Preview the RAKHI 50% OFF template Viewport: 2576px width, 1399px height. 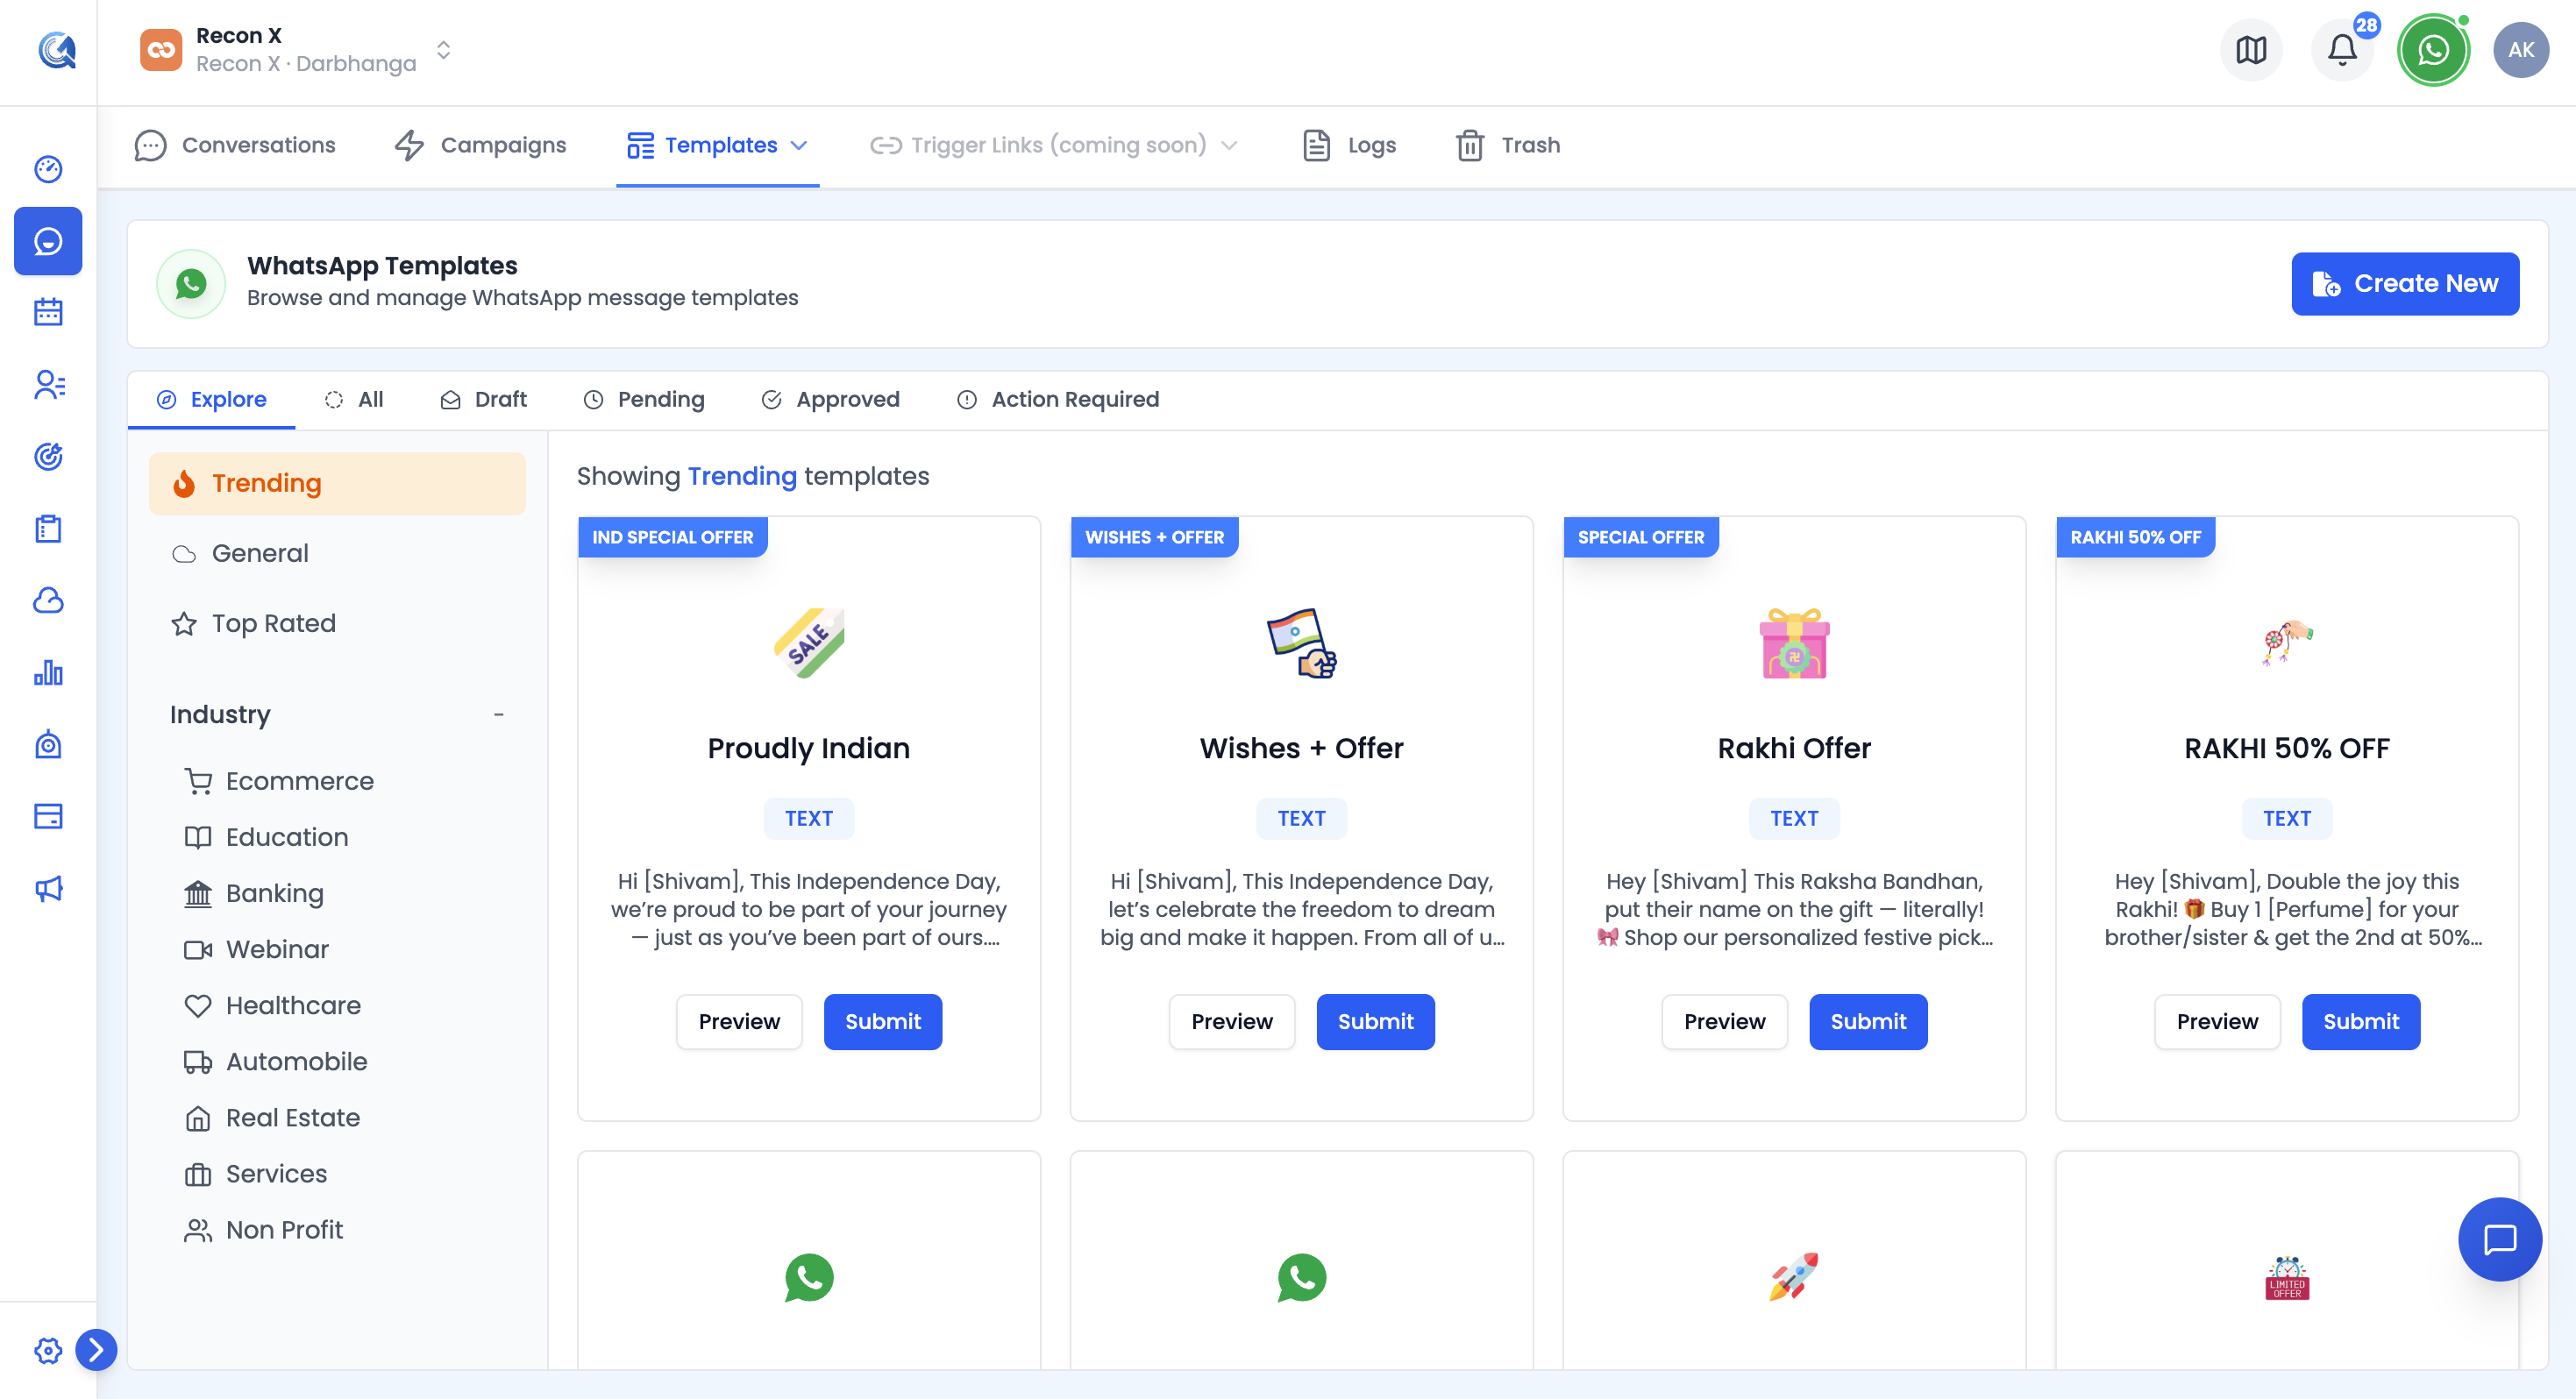2217,1021
